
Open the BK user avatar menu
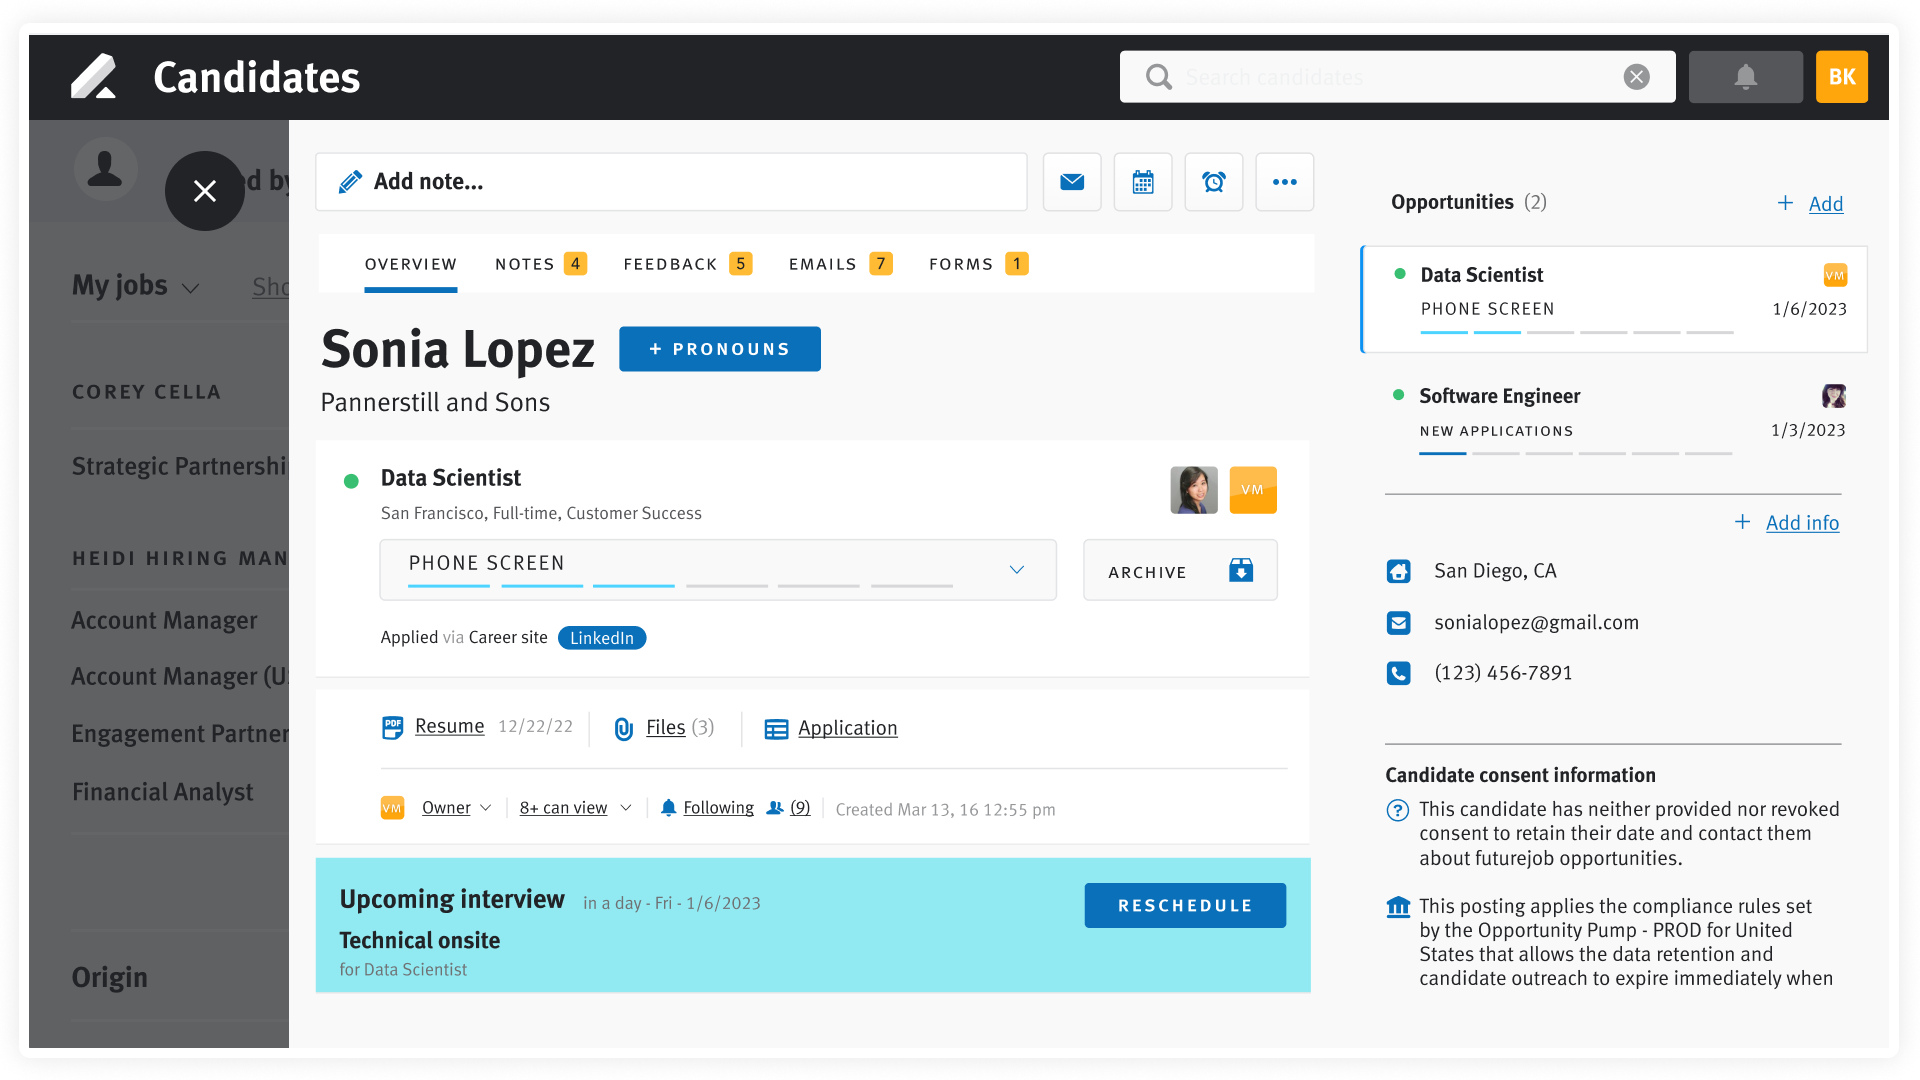pos(1841,77)
